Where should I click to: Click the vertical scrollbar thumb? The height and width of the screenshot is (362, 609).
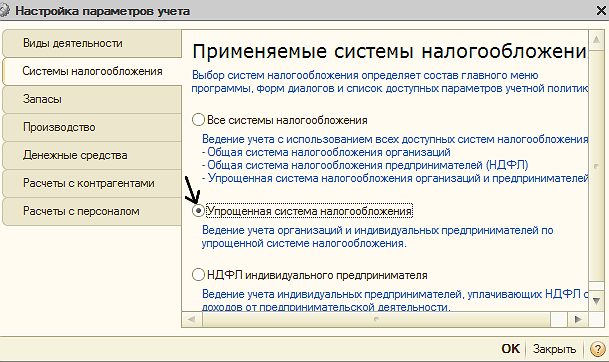pyautogui.click(x=596, y=166)
